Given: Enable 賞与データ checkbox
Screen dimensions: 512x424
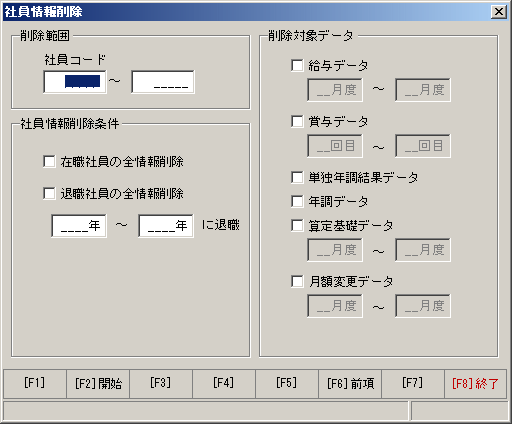Looking at the screenshot, I should point(297,121).
